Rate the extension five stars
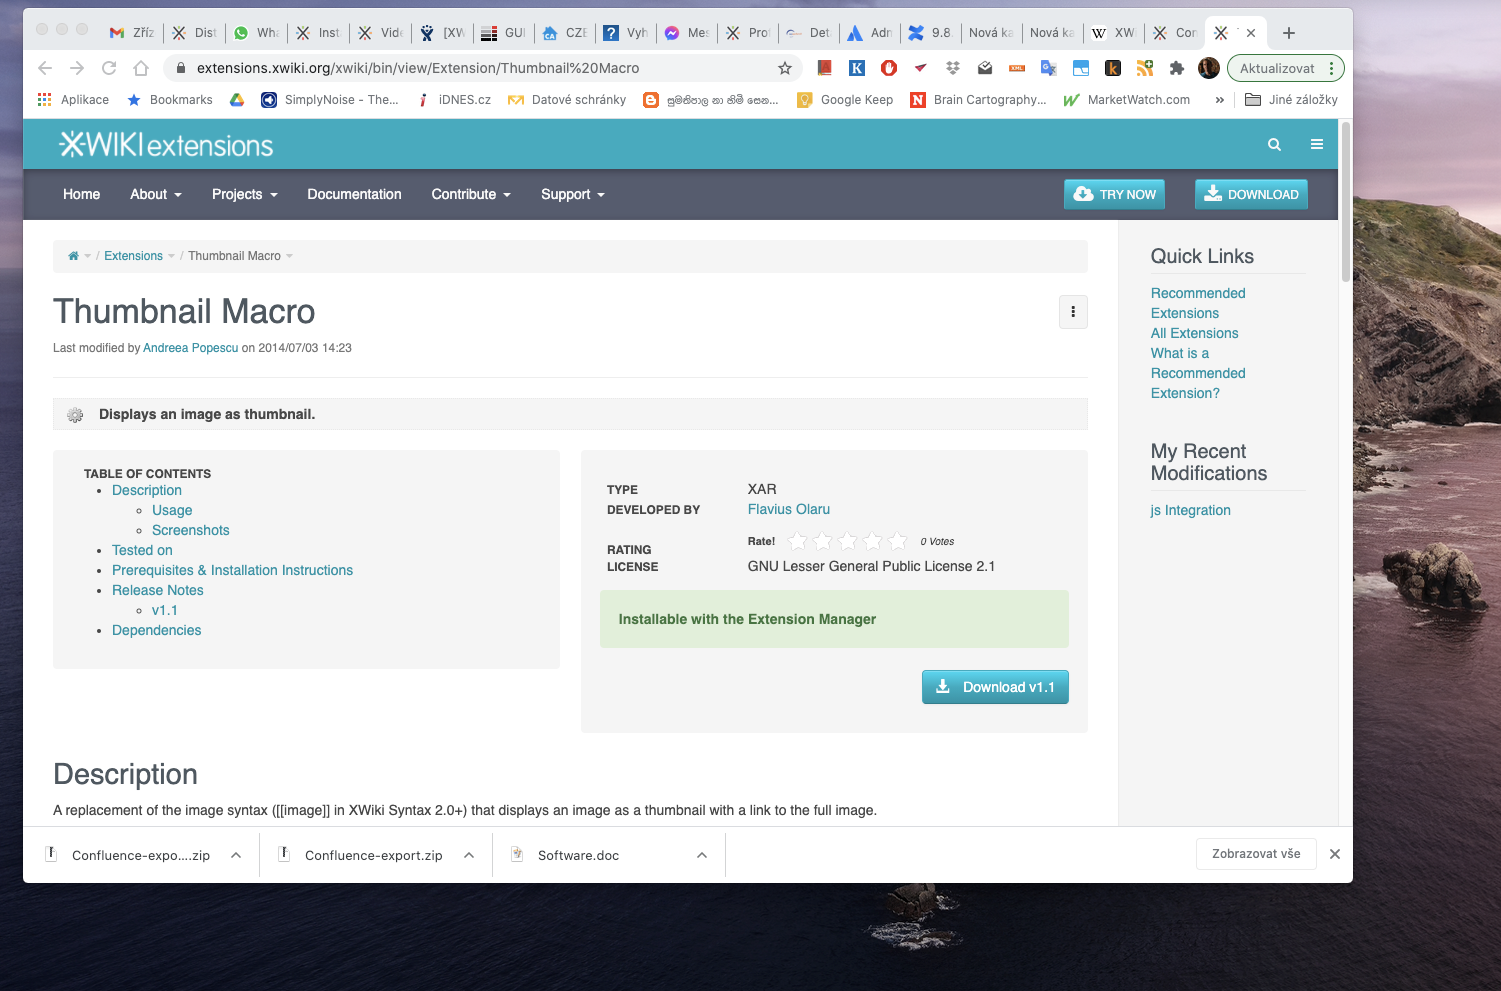The width and height of the screenshot is (1501, 991). click(x=898, y=541)
